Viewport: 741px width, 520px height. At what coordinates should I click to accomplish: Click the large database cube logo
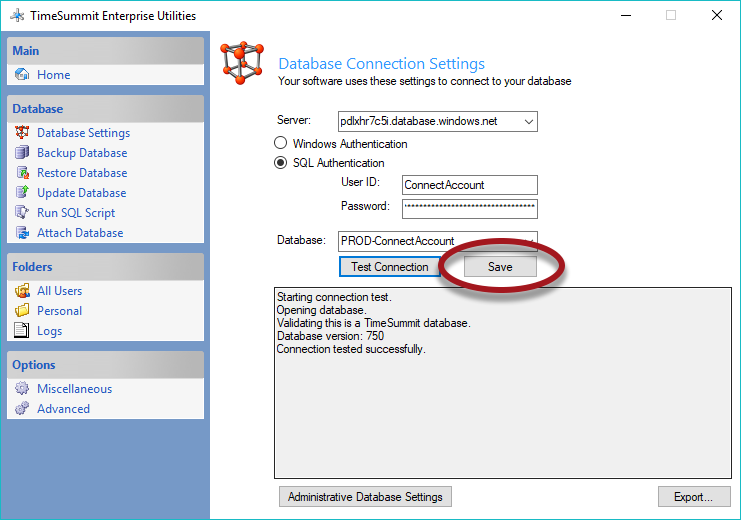pos(242,63)
